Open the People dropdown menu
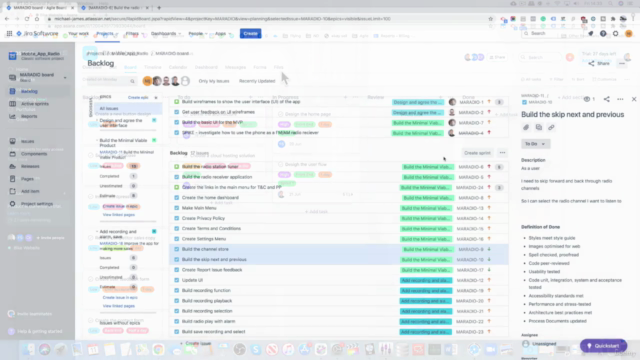This screenshot has width=640, height=360. [x=198, y=33]
